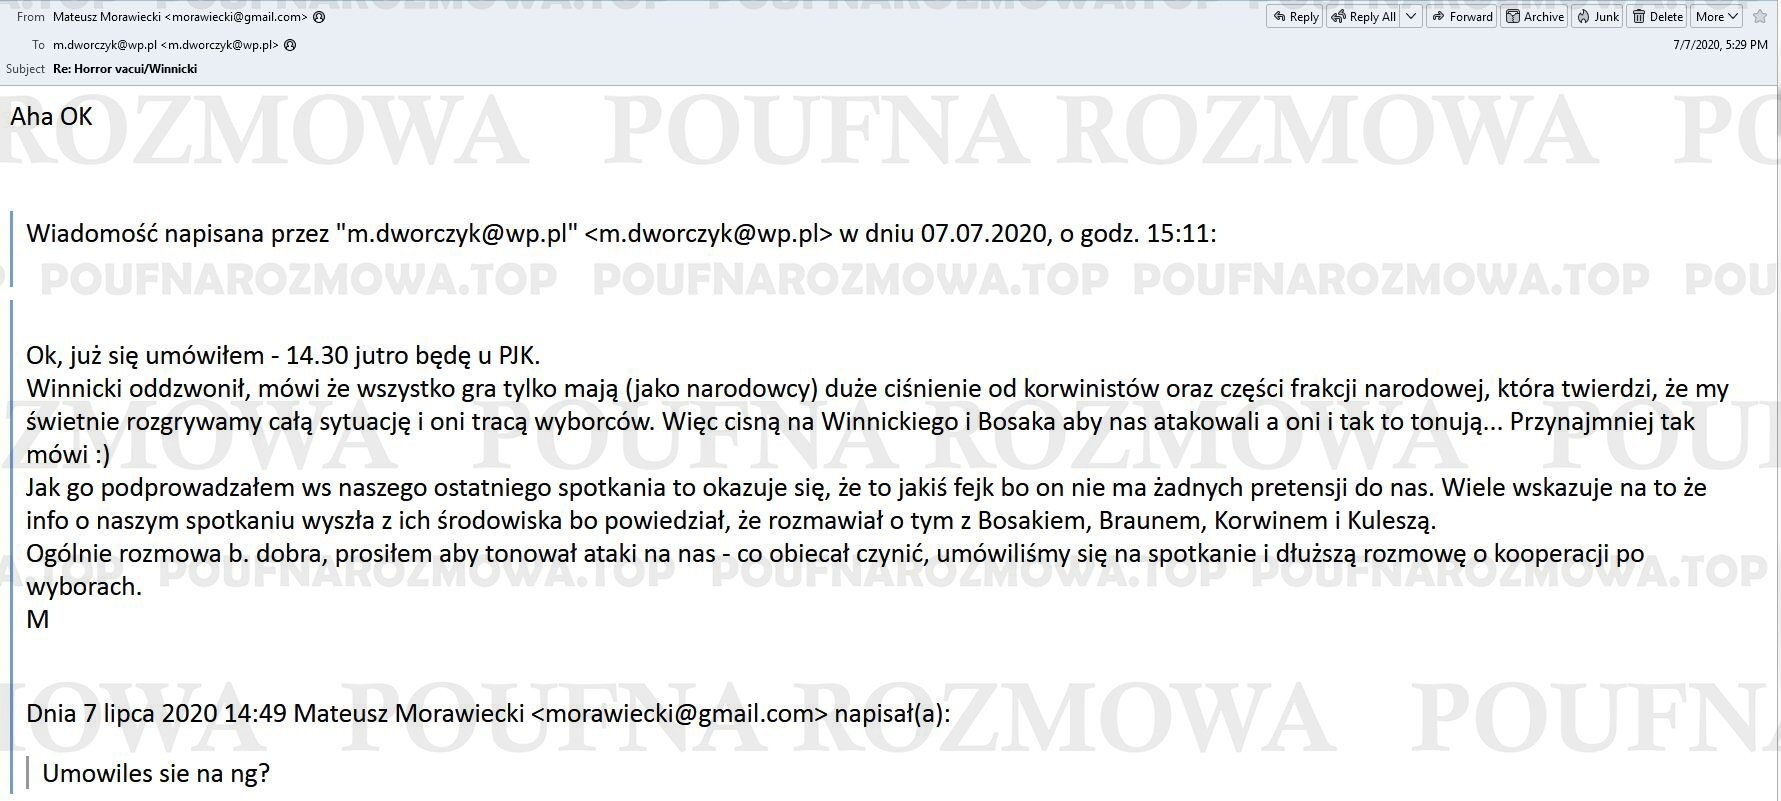Screen dimensions: 1781x801
Task: Click the sentence starting Ogólnie rozmowa b. dobra
Action: (835, 570)
